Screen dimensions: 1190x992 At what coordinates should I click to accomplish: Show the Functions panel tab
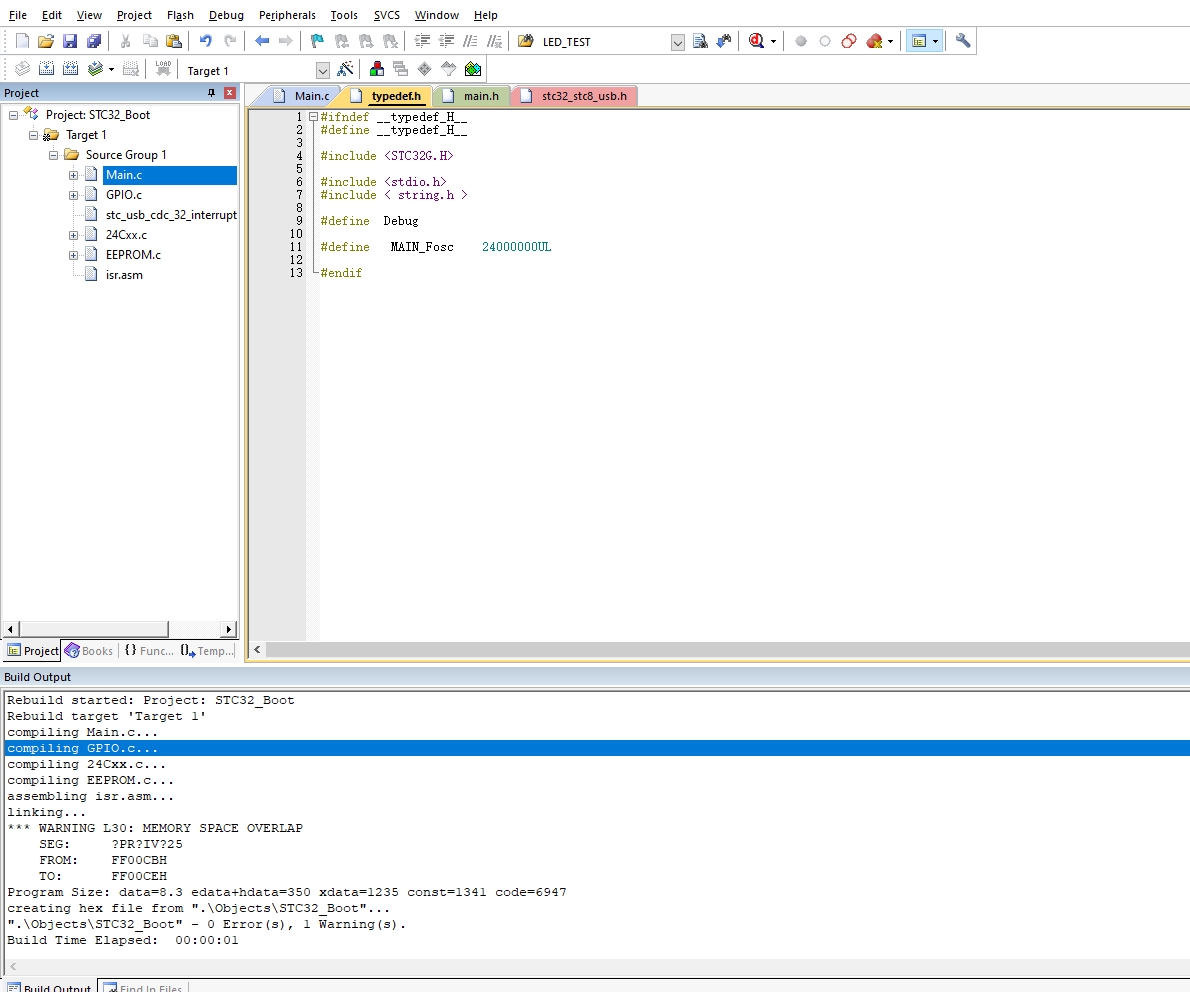pyautogui.click(x=149, y=650)
